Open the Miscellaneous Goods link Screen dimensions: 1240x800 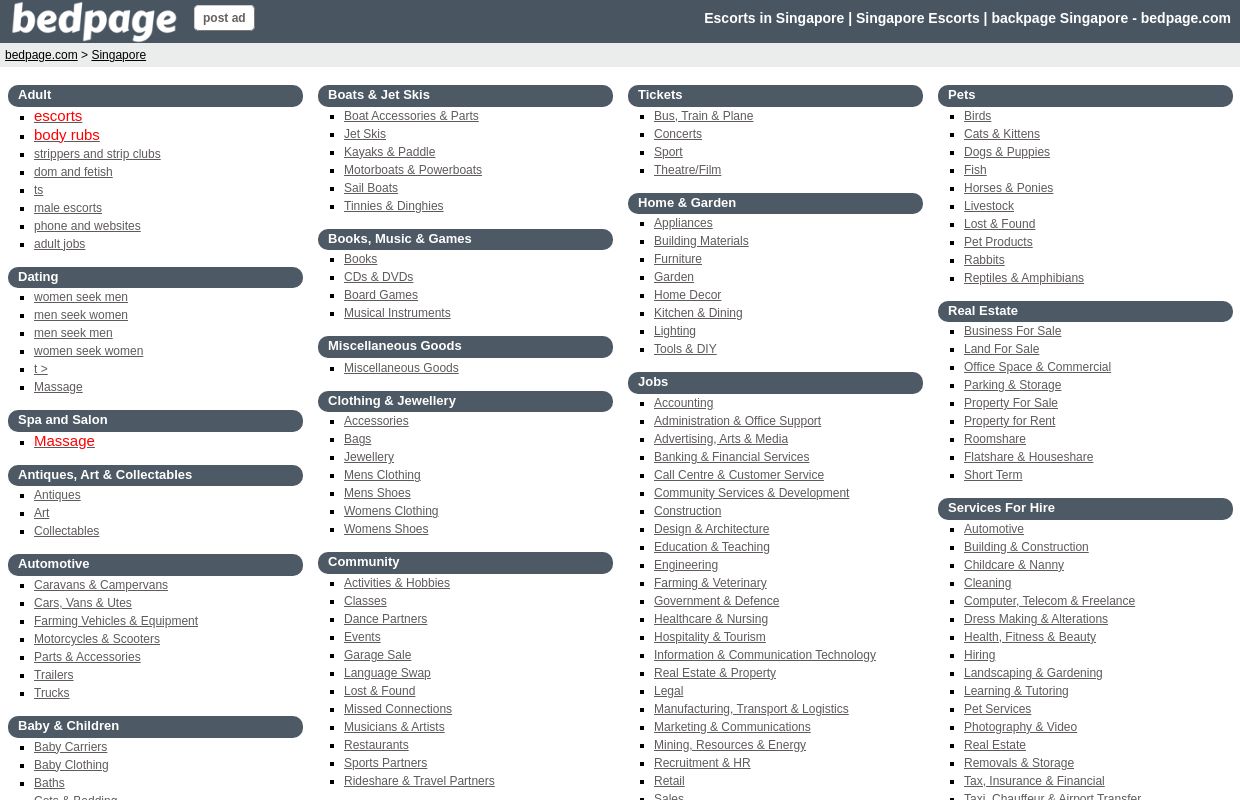pyautogui.click(x=401, y=368)
